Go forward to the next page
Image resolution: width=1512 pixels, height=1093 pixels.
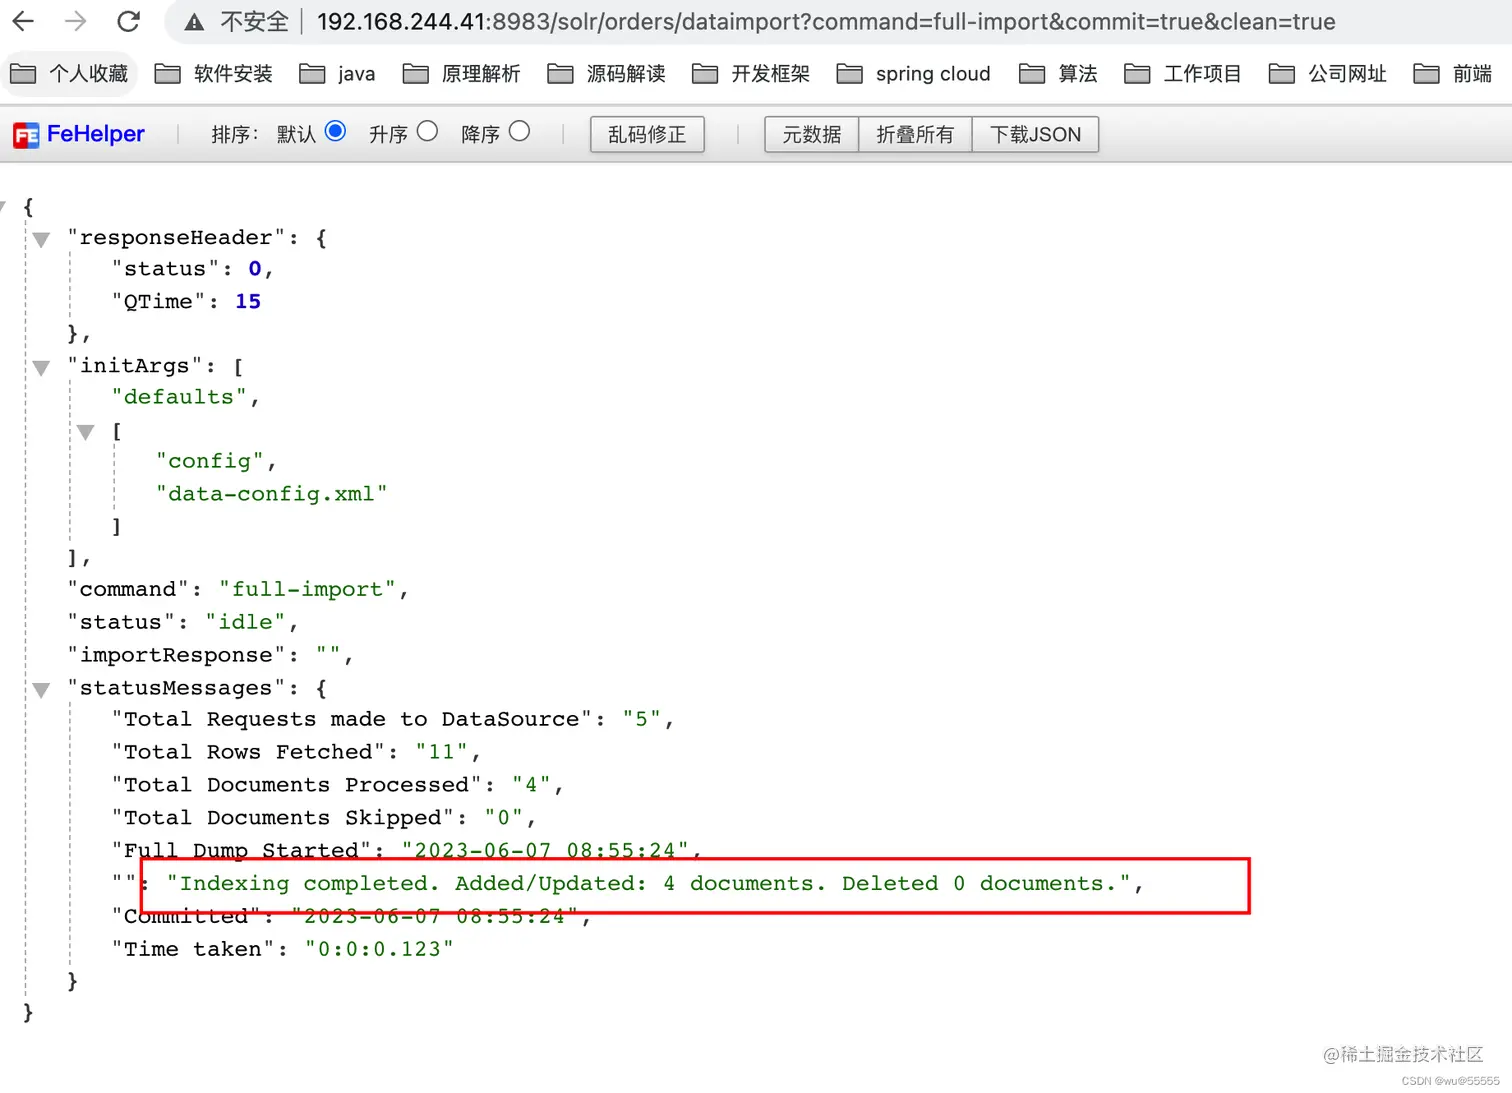76,21
